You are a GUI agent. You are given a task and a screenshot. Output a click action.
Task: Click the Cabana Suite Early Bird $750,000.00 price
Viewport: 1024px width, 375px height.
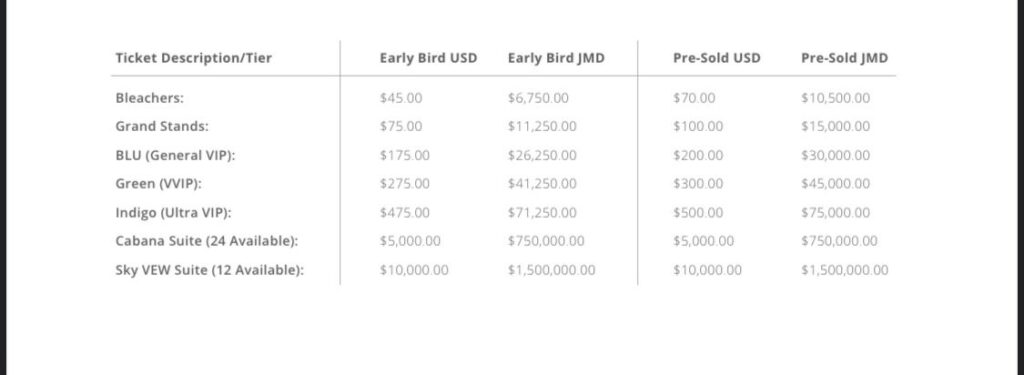point(546,241)
